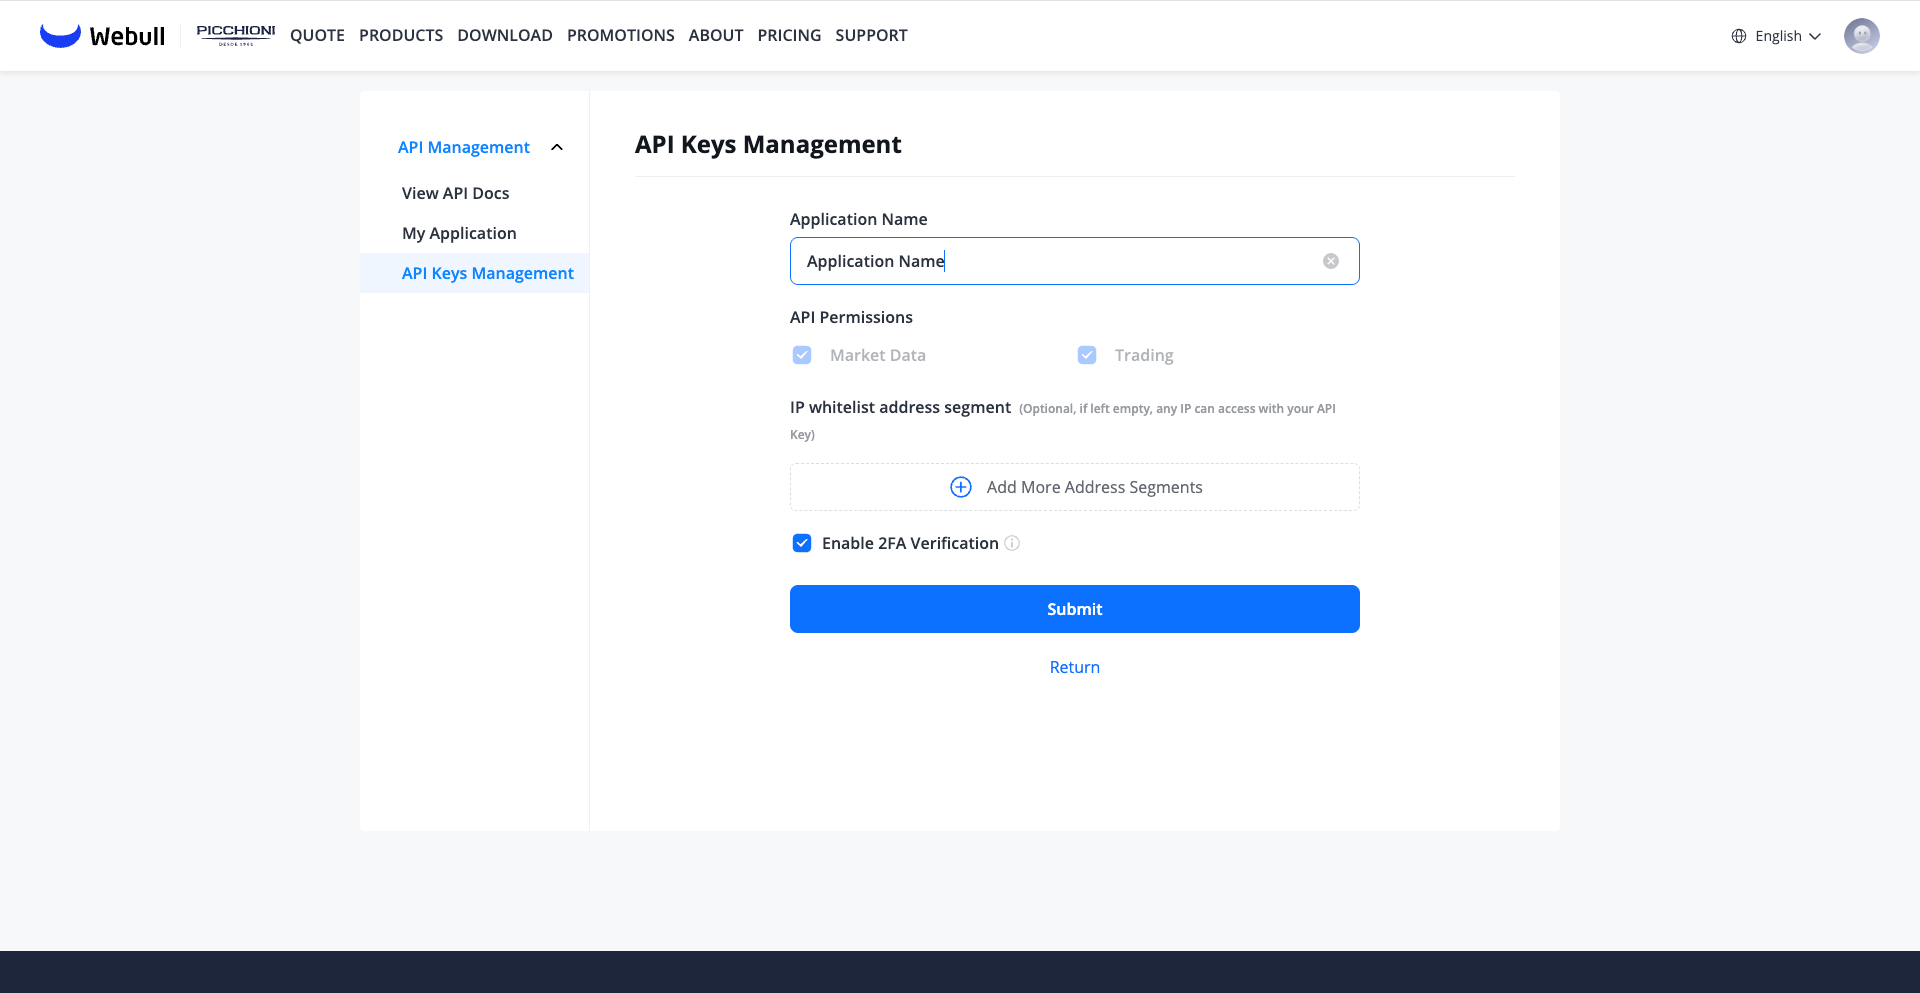Click into the Application Name input
Screen dimensions: 1920x993
point(1075,261)
